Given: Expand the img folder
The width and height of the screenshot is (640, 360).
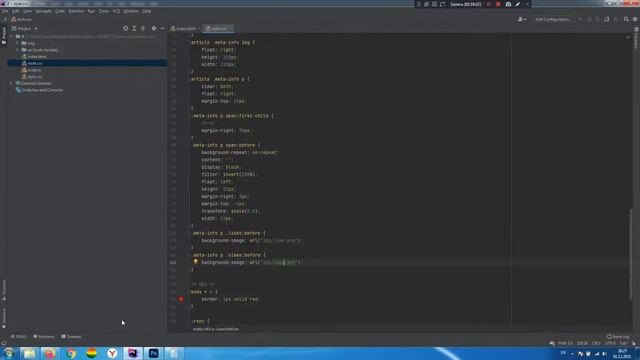Looking at the screenshot, I should click(x=18, y=43).
